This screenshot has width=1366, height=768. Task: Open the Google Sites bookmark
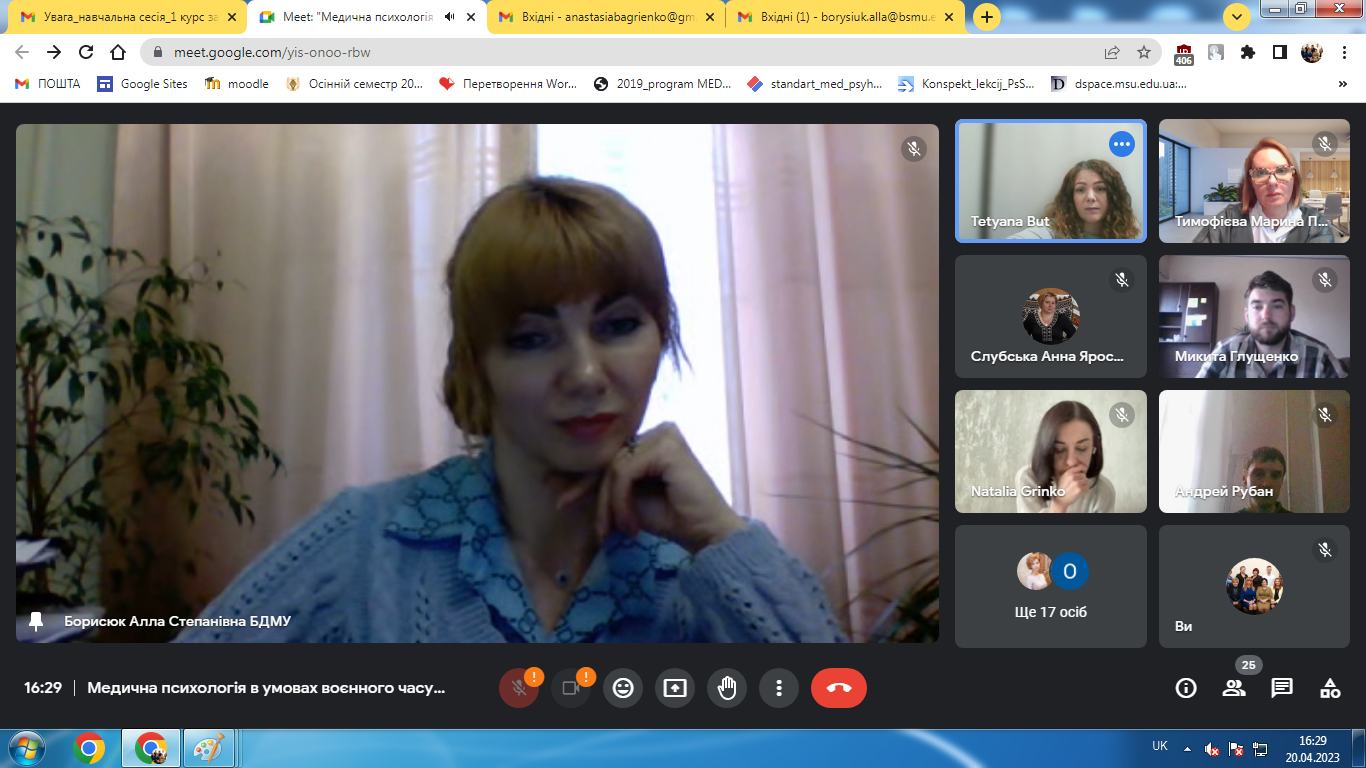(142, 84)
